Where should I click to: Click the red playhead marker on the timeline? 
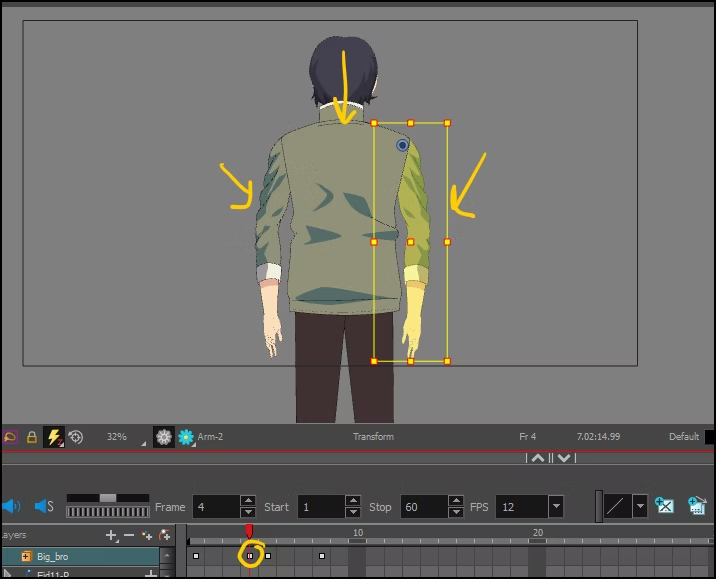coord(249,531)
